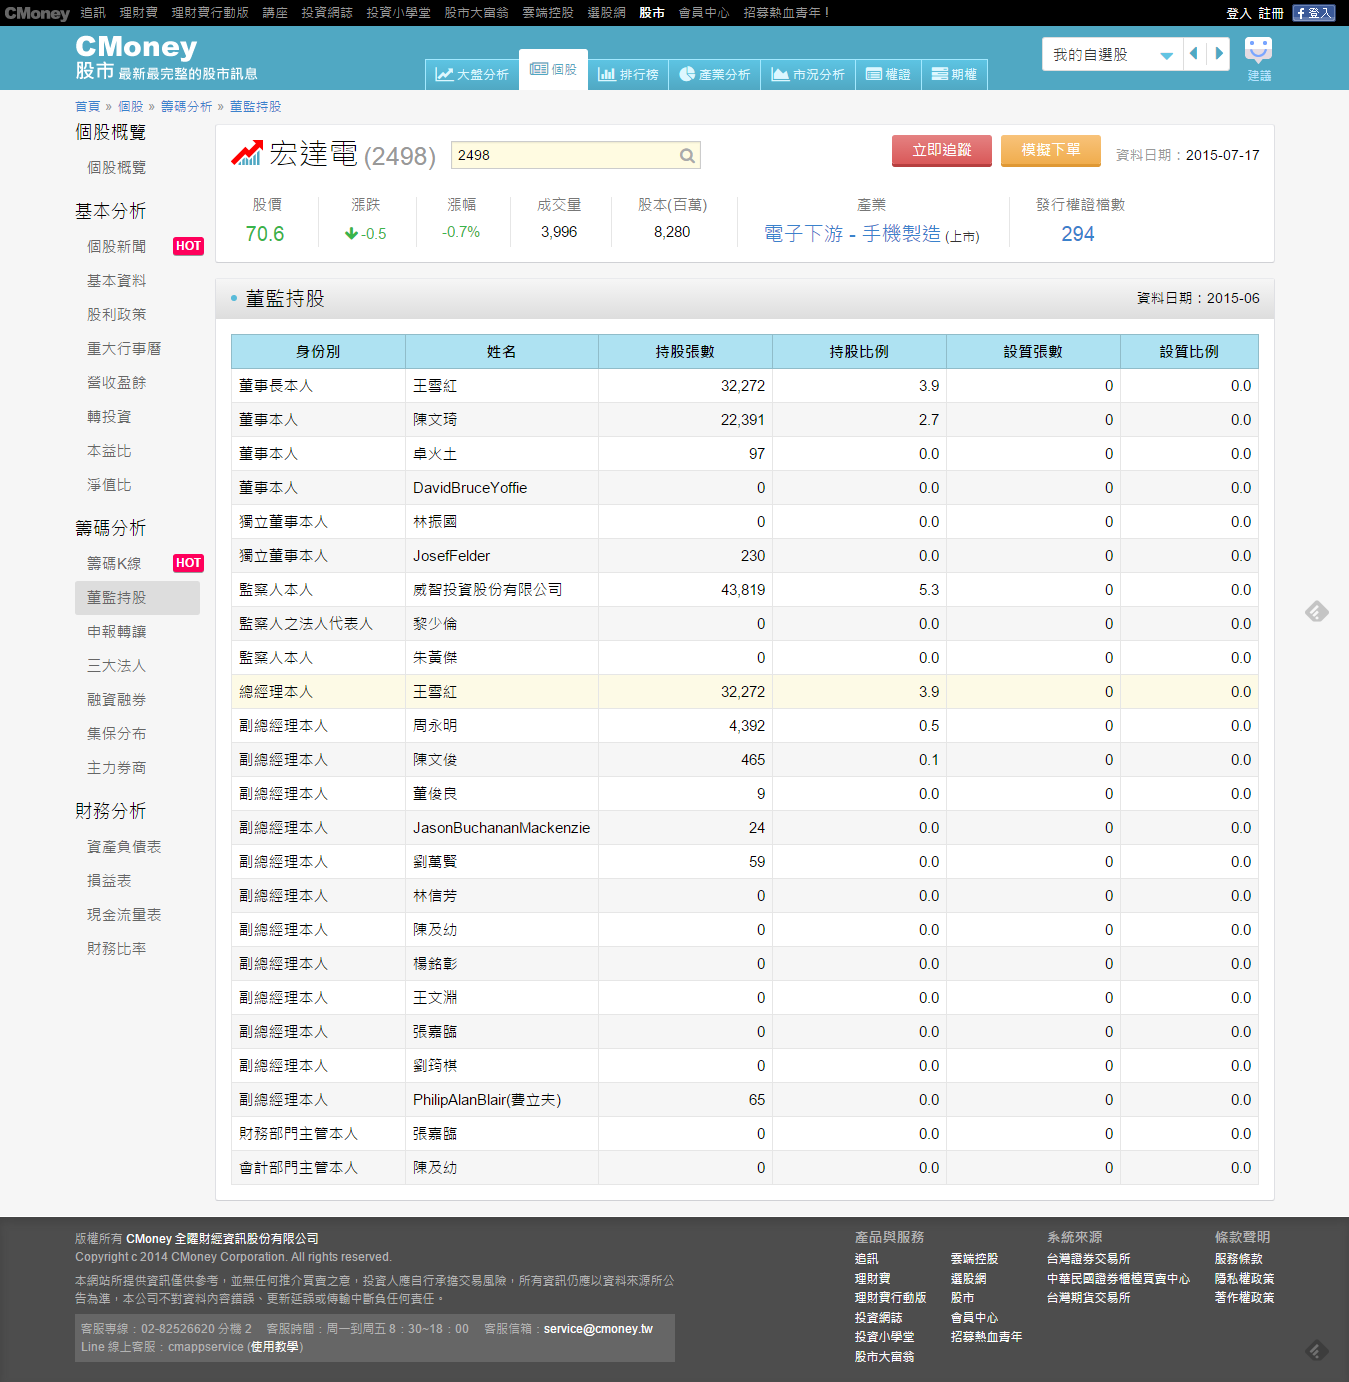1349x1382 pixels.
Task: Open 現金流量表 in the sidebar
Action: click(124, 914)
